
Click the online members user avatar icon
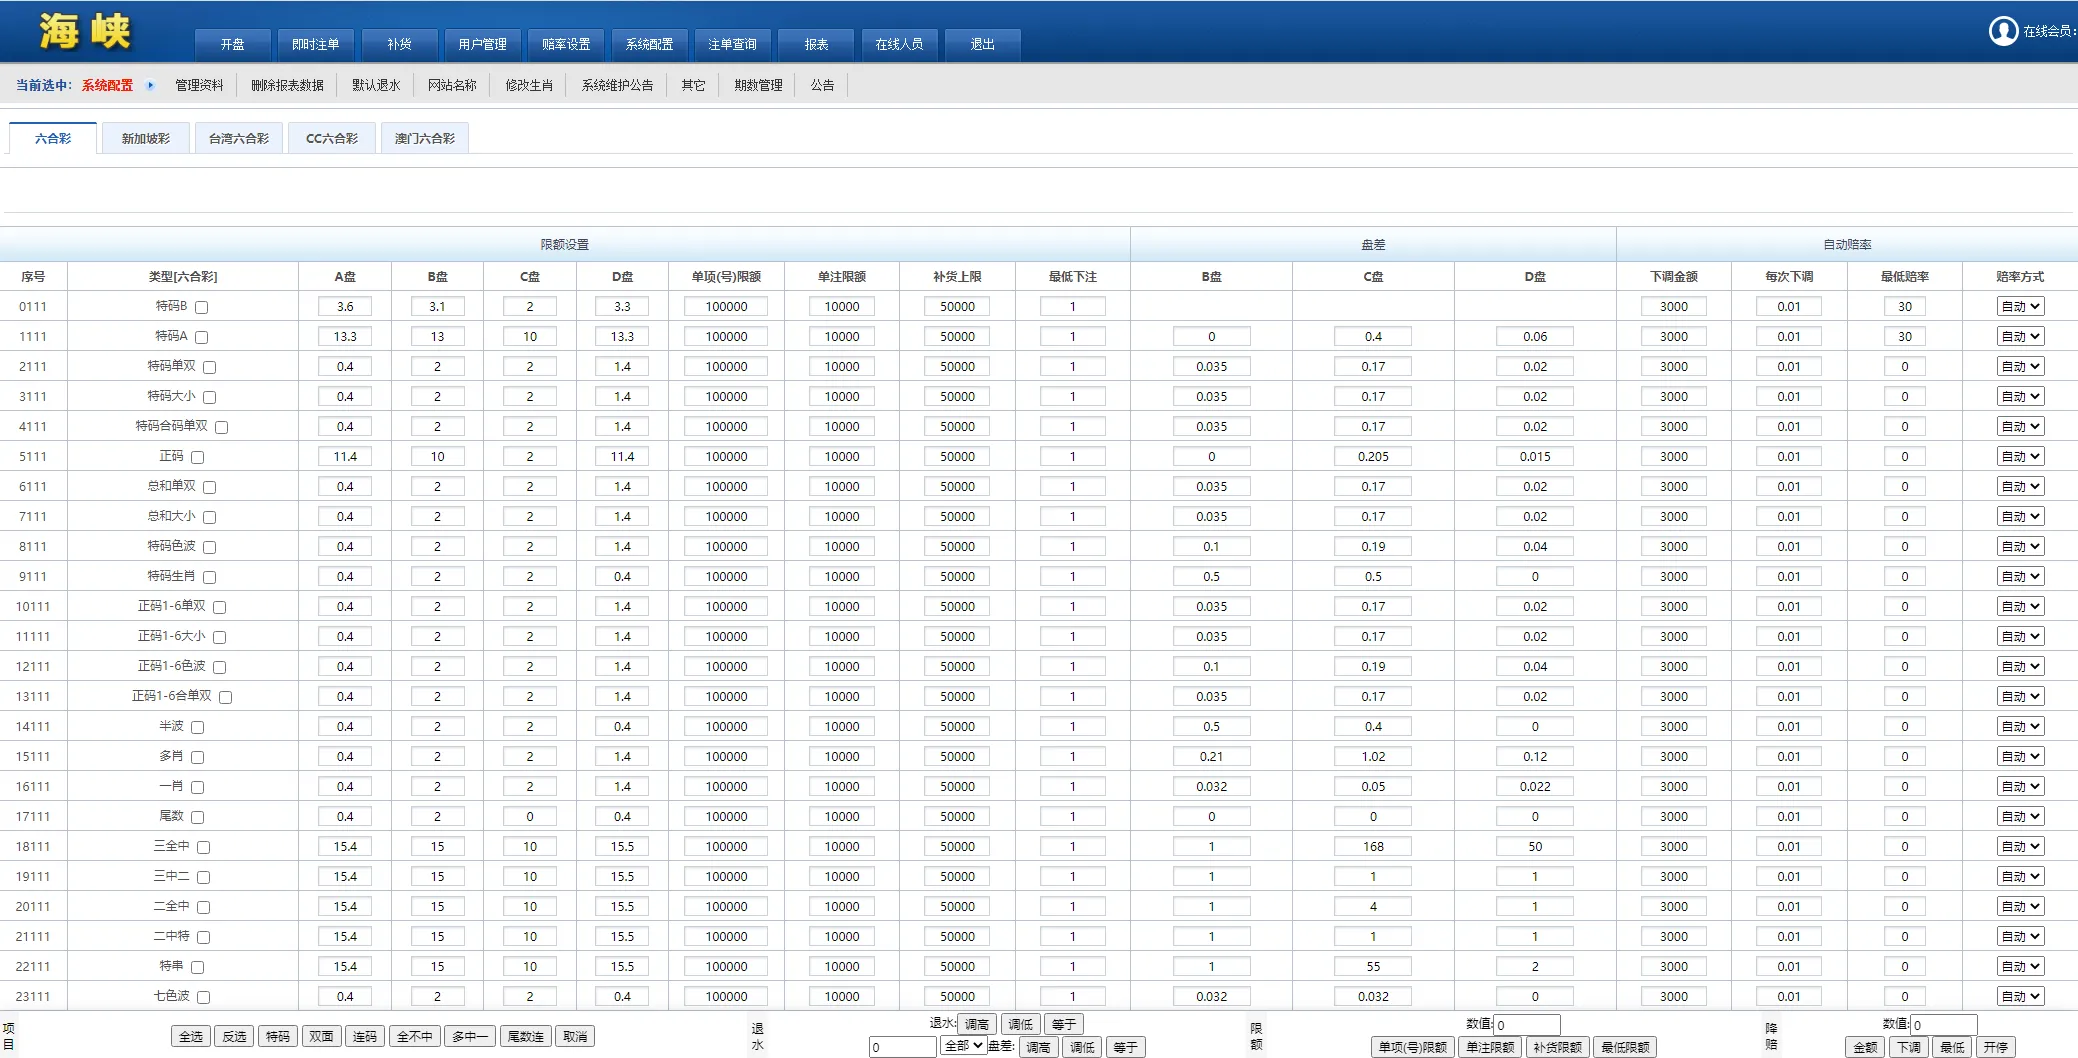(2003, 31)
